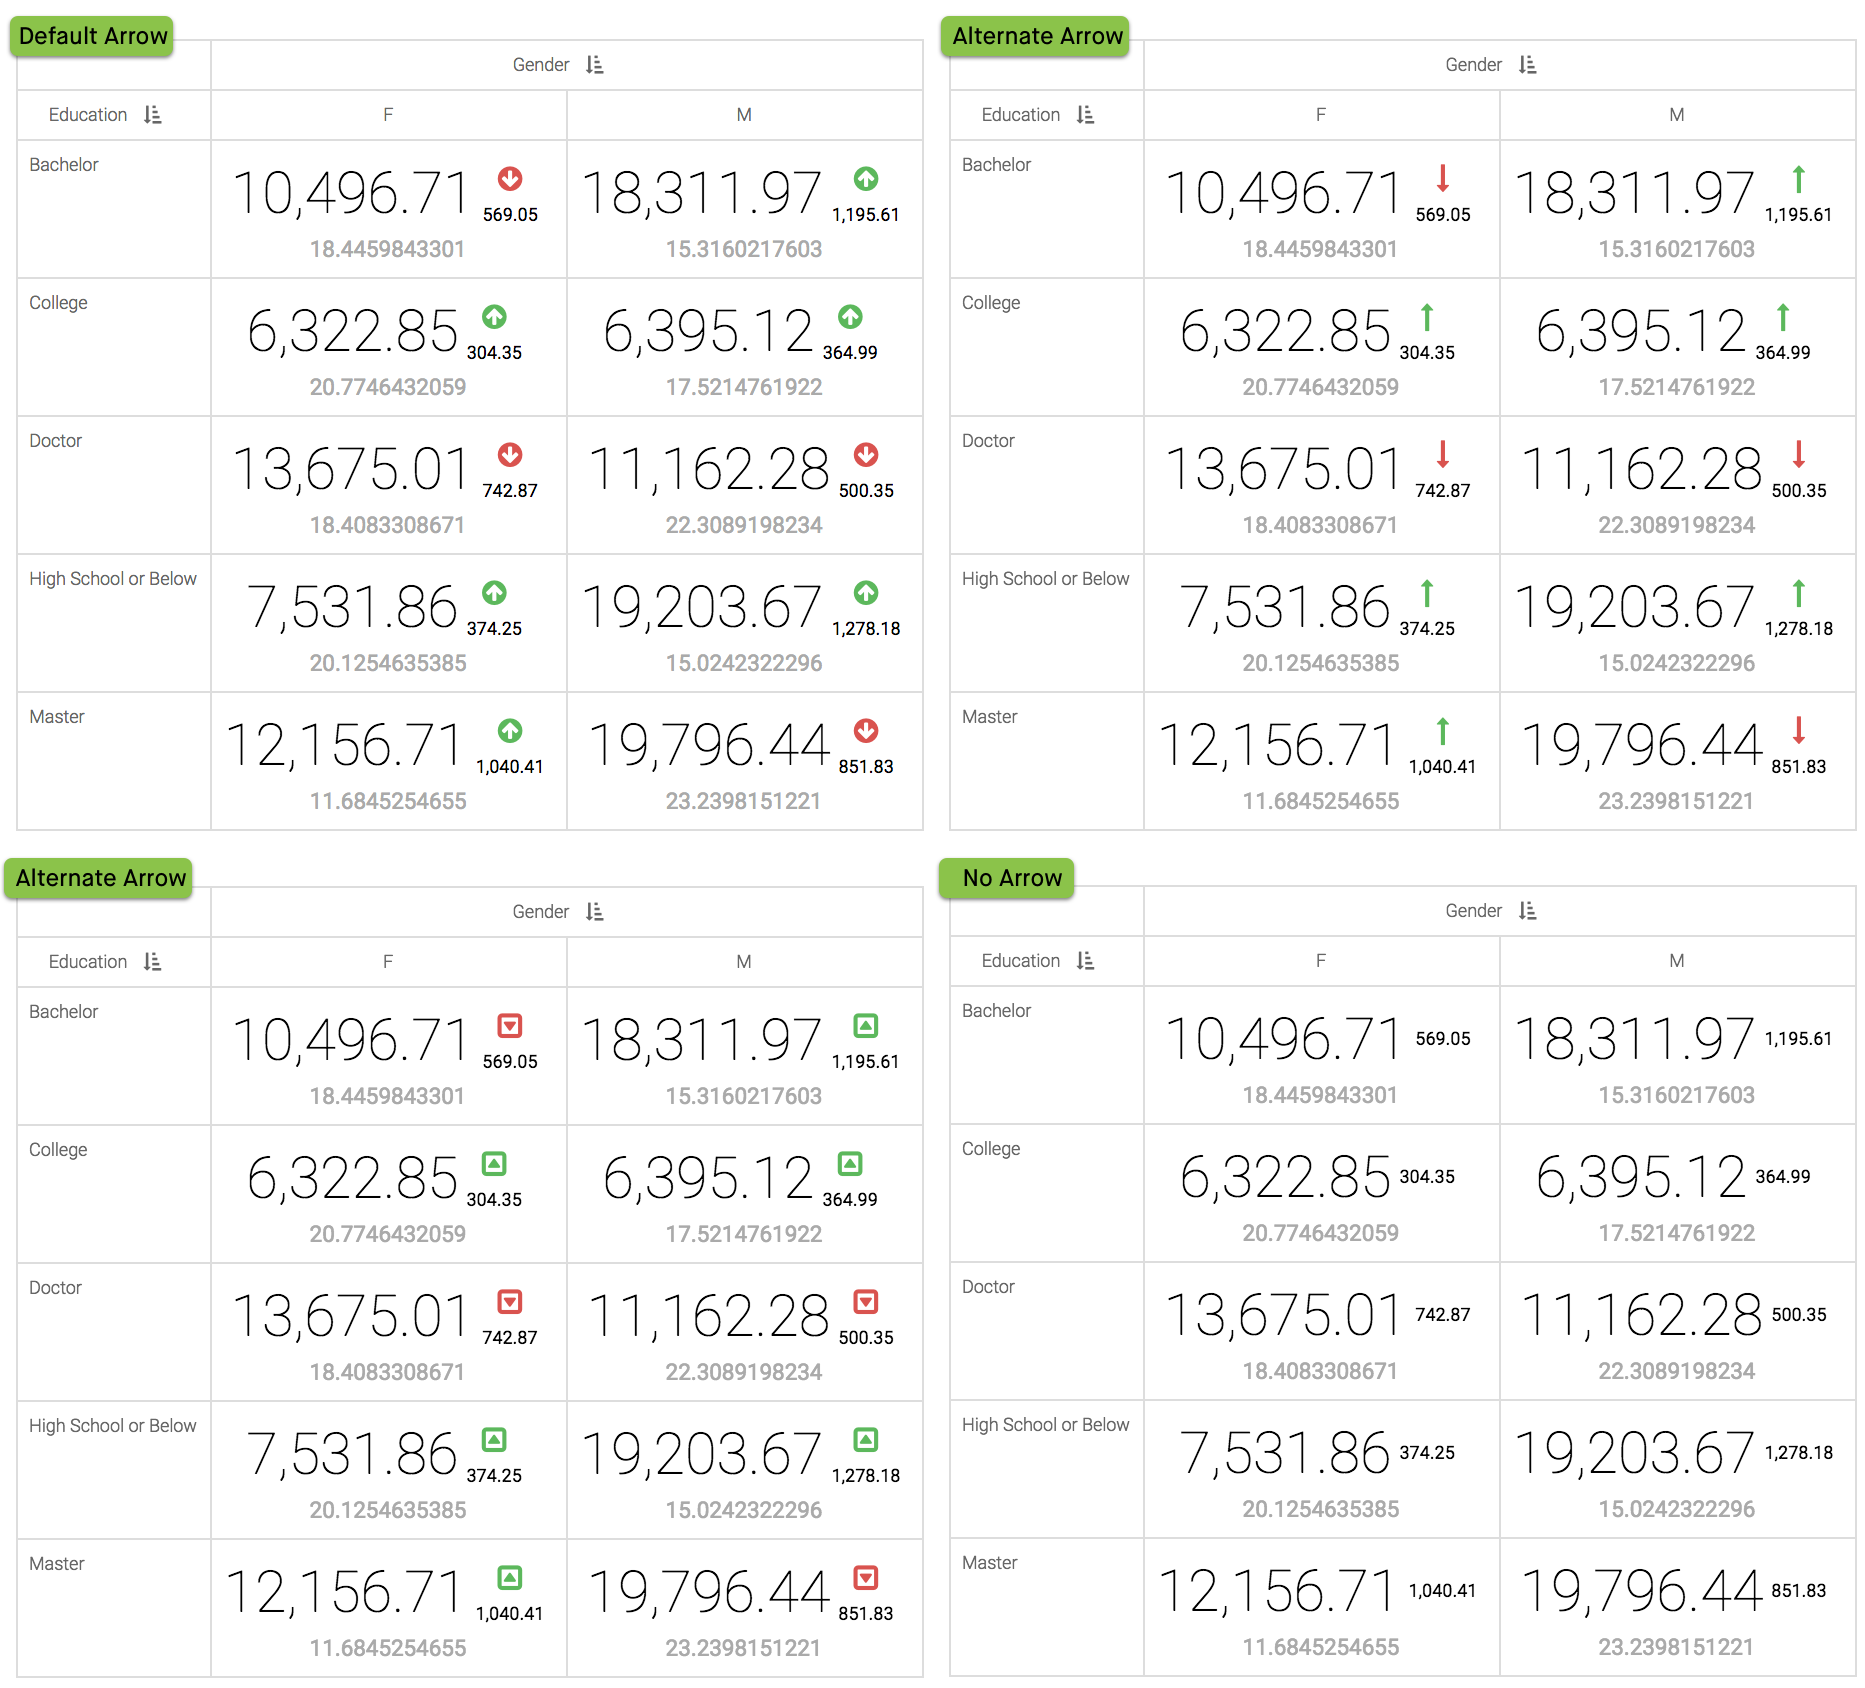Click the thin red down arrow beside 19,796.44
The image size is (1865, 1688).
point(1799,730)
